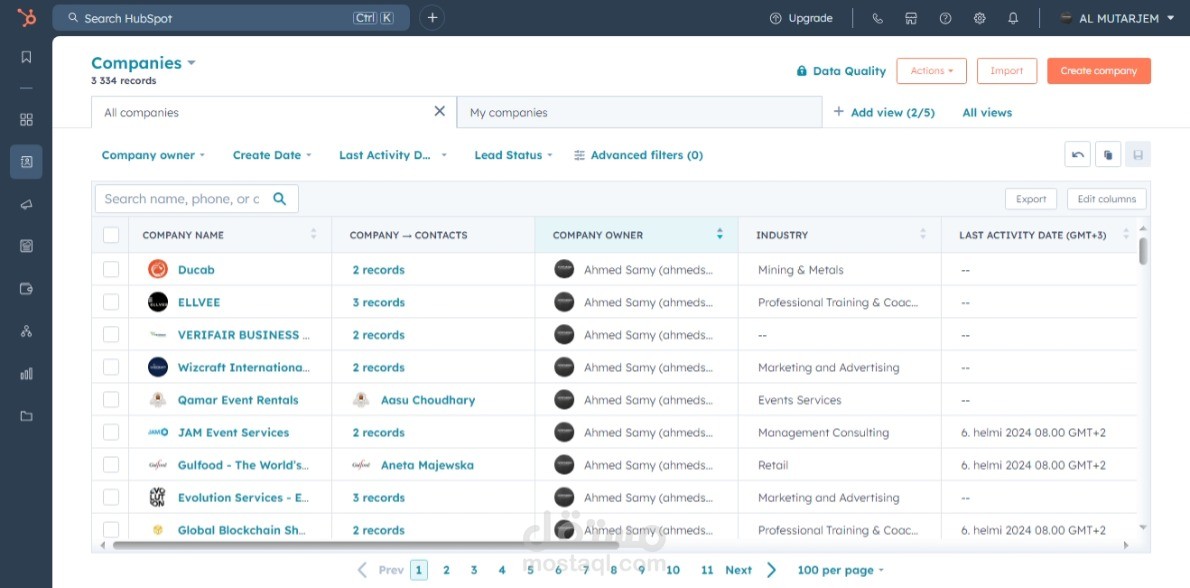The height and width of the screenshot is (588, 1190).
Task: Click Add view (2/5)
Action: coord(884,112)
